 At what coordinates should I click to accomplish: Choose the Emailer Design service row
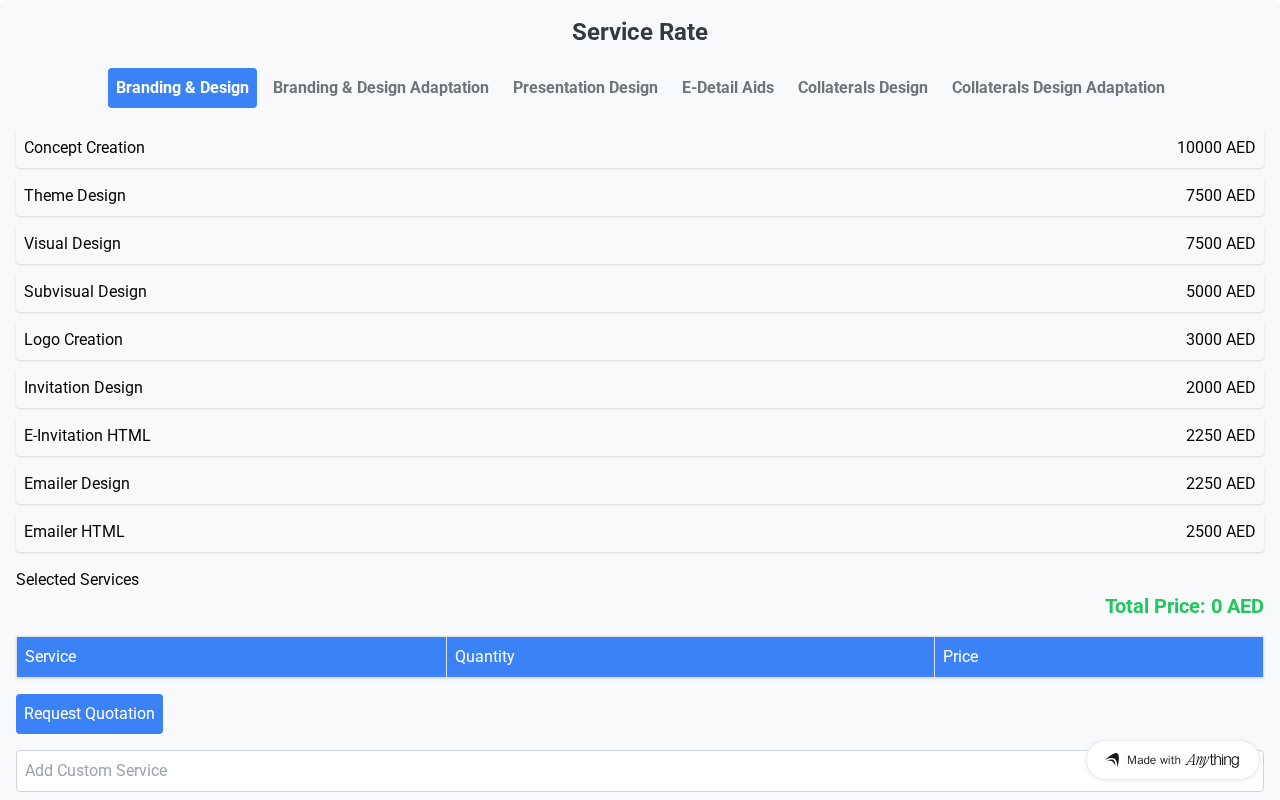(640, 484)
